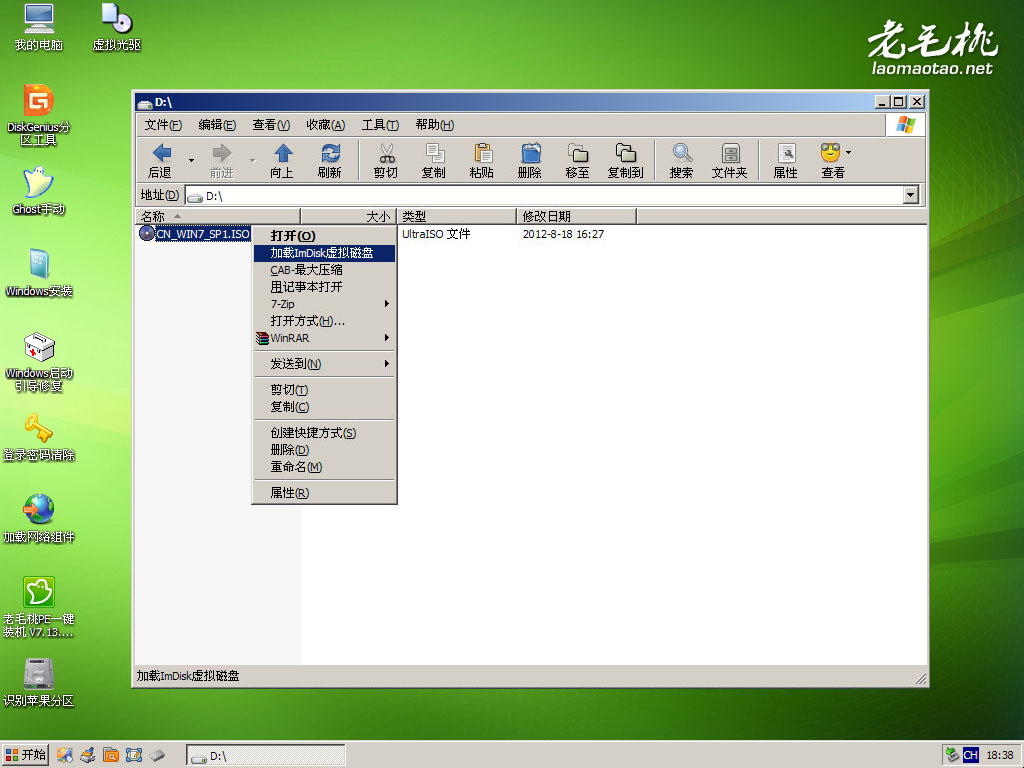The width and height of the screenshot is (1024, 768).
Task: Open Windows启动引导修复 desktop tool
Action: (39, 362)
